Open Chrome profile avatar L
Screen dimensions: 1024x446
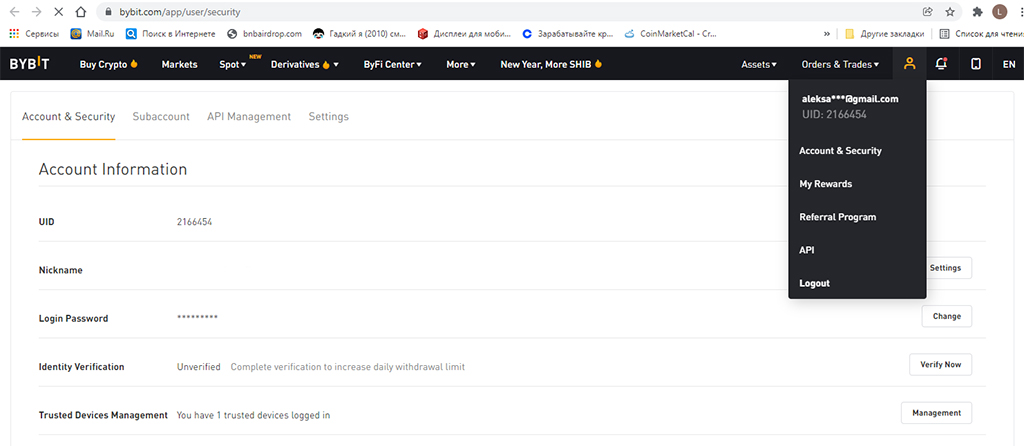pos(999,12)
